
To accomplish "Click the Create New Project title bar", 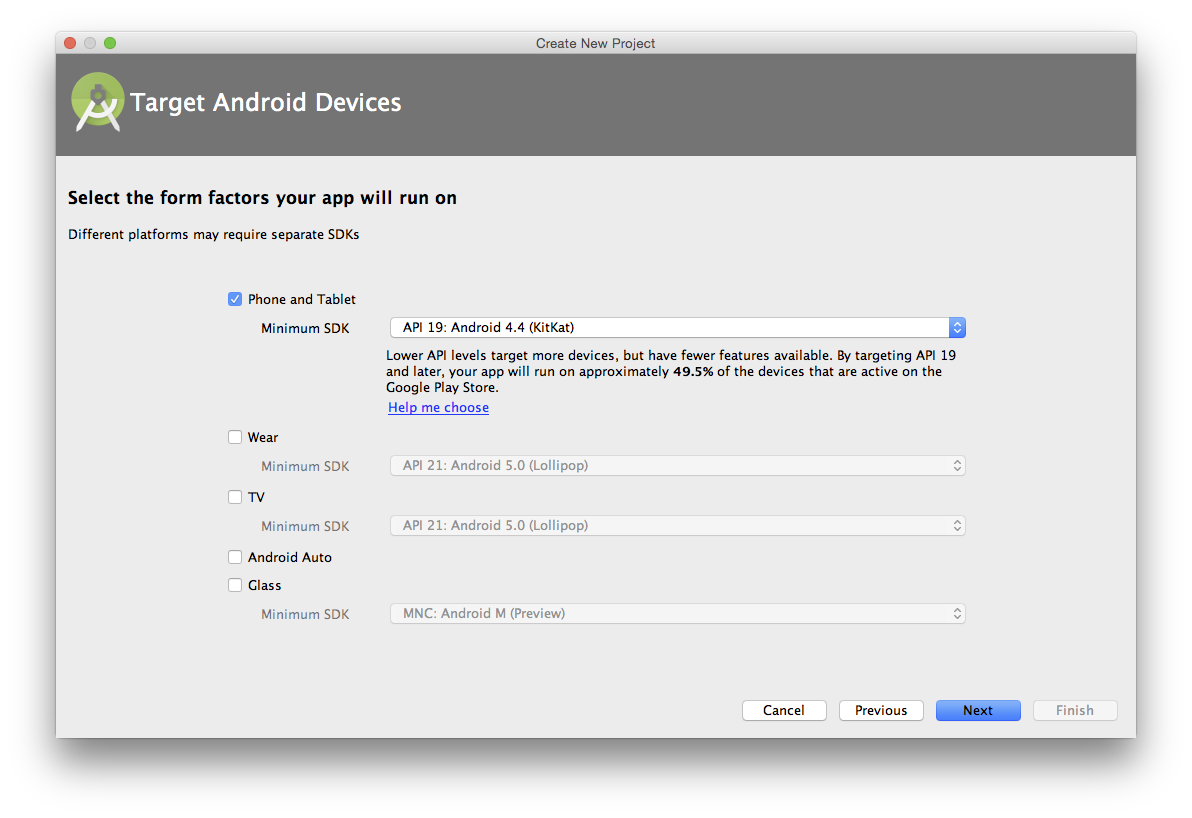I will click(595, 43).
